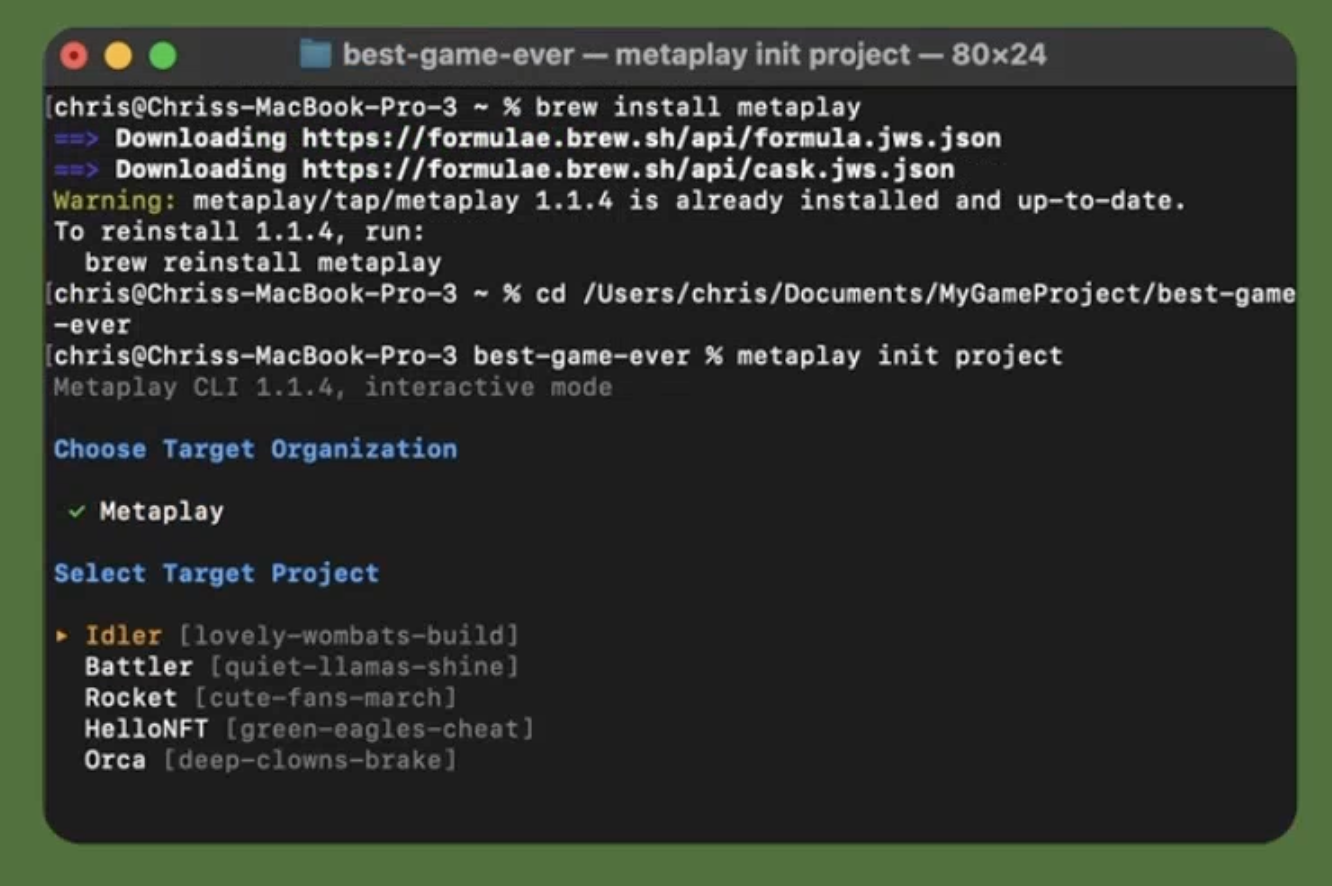The height and width of the screenshot is (886, 1332).
Task: Click the Select Target Project heading
Action: click(x=216, y=573)
